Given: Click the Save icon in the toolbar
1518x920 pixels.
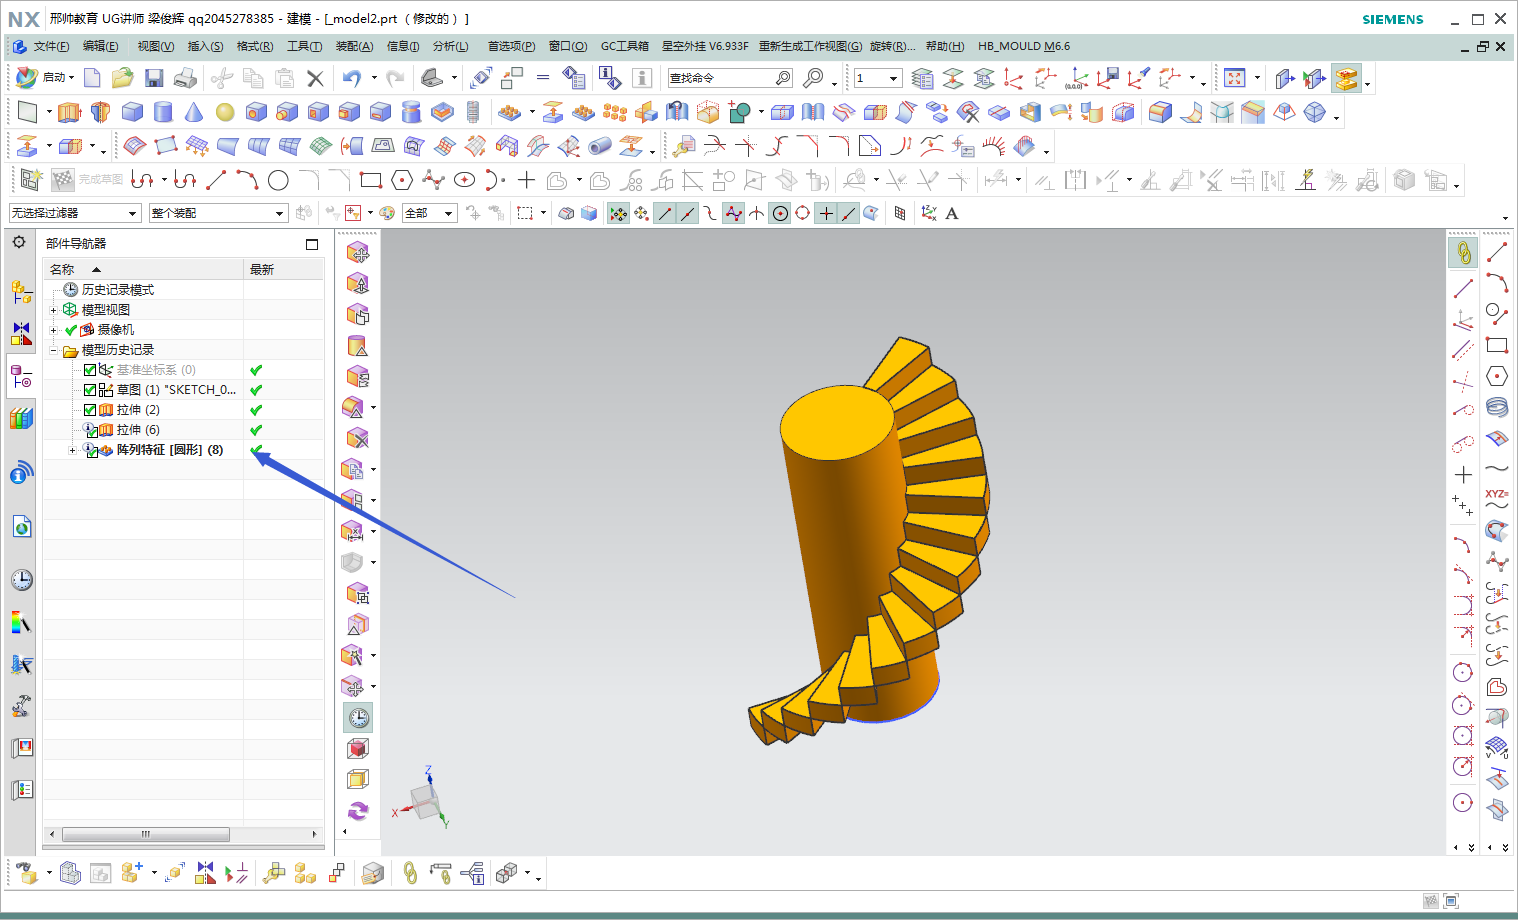Looking at the screenshot, I should (154, 78).
